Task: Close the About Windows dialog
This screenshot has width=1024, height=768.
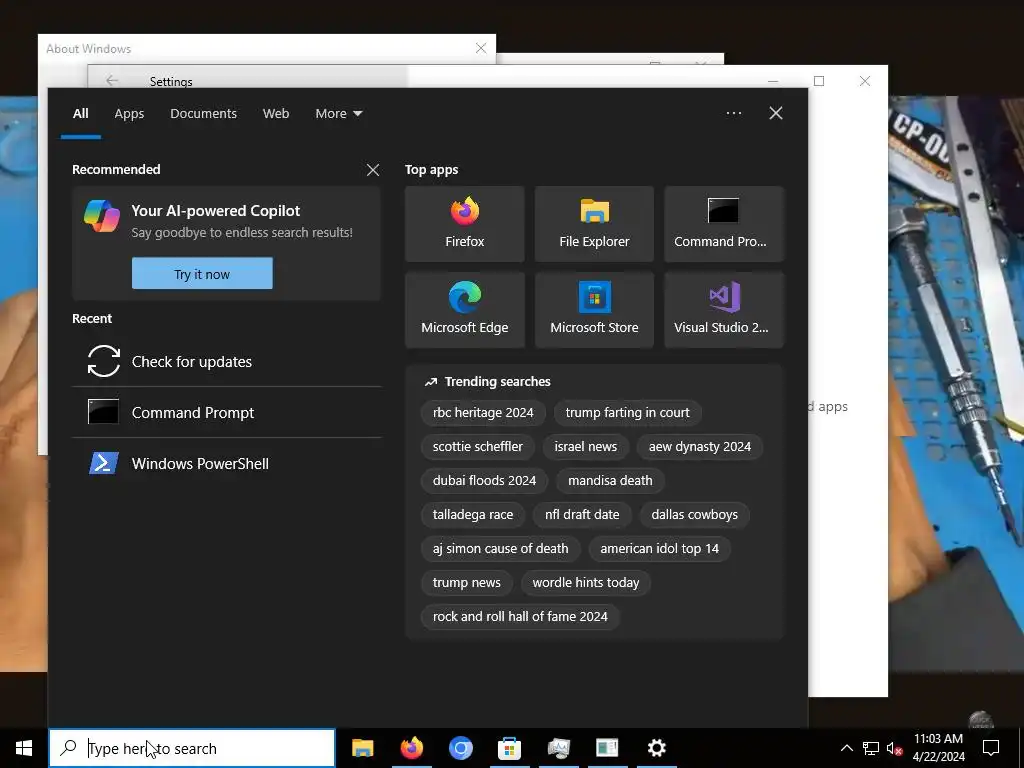Action: (481, 48)
